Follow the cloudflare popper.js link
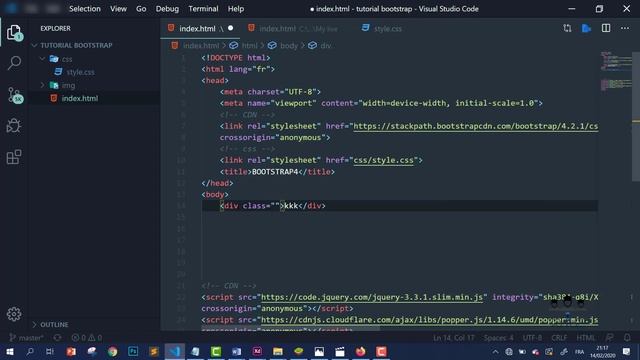 coord(429,320)
